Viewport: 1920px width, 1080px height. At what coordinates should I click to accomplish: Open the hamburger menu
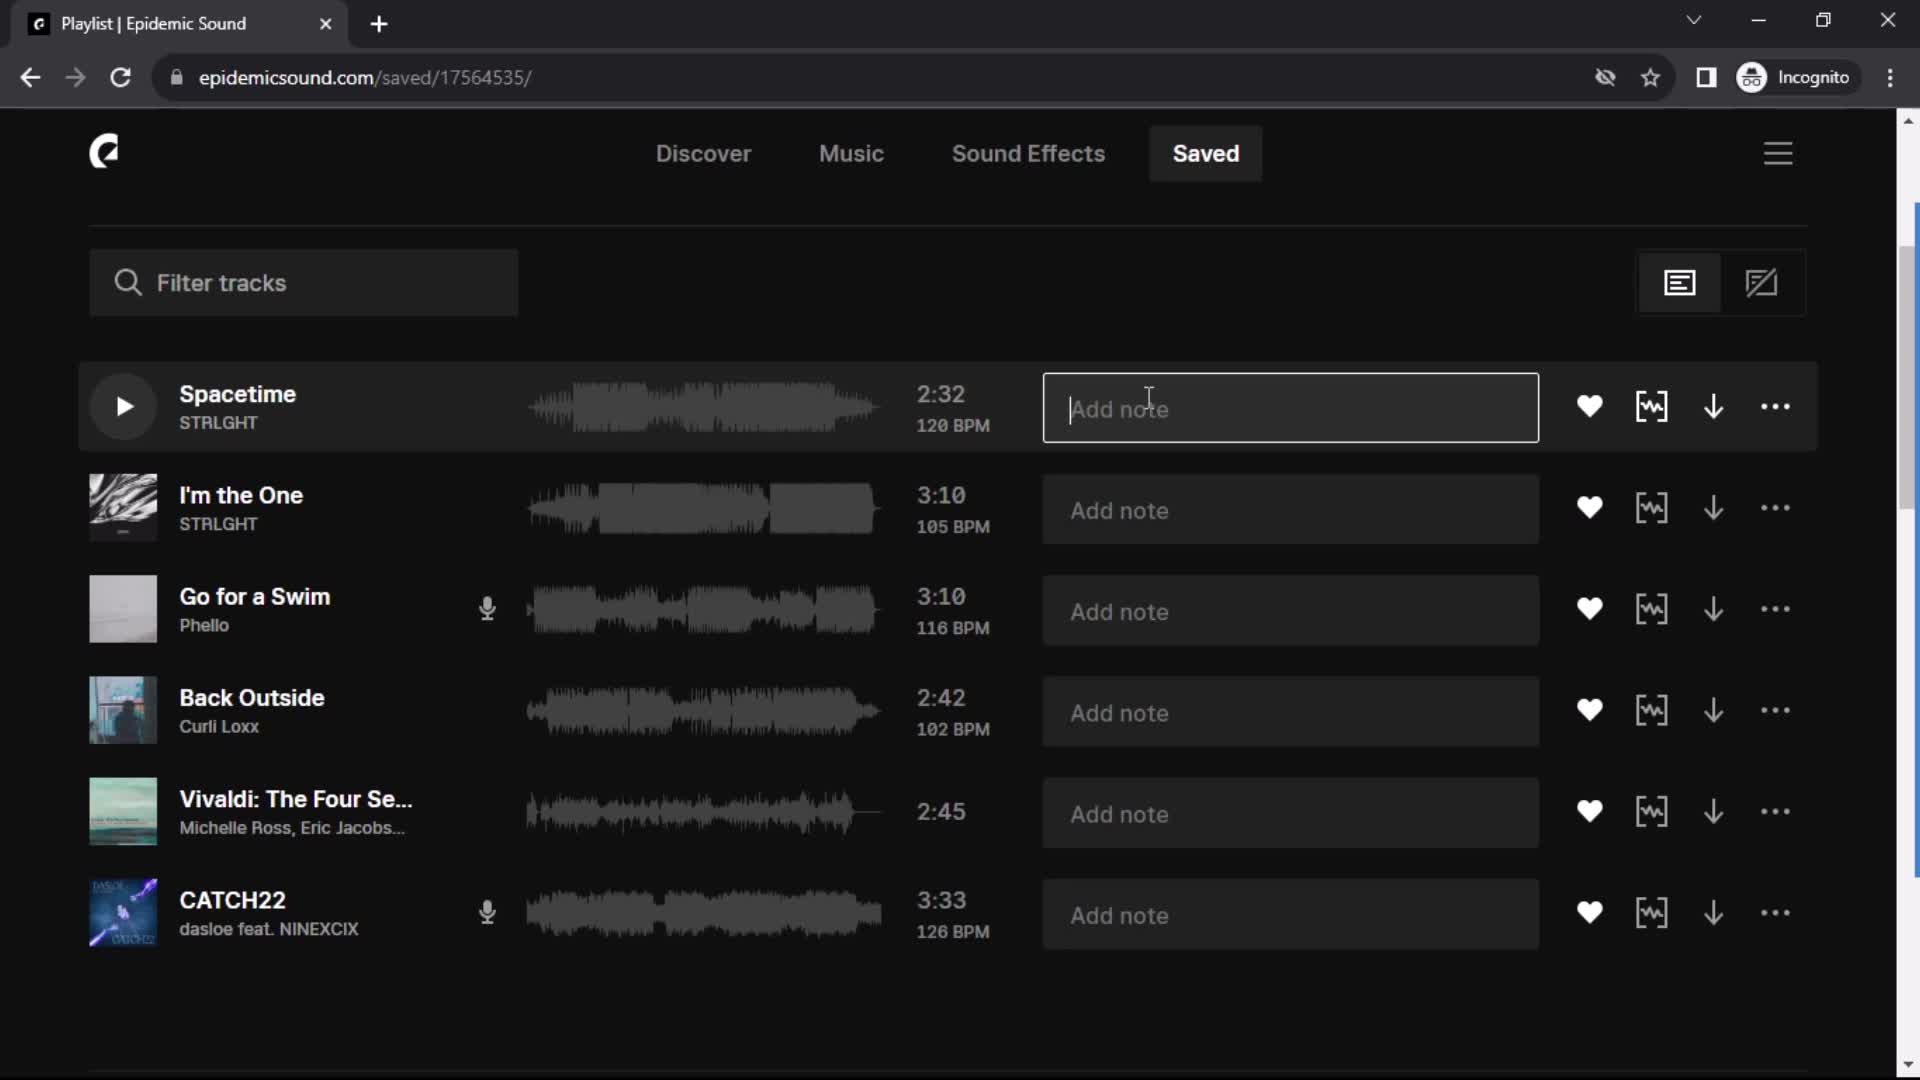[1777, 153]
